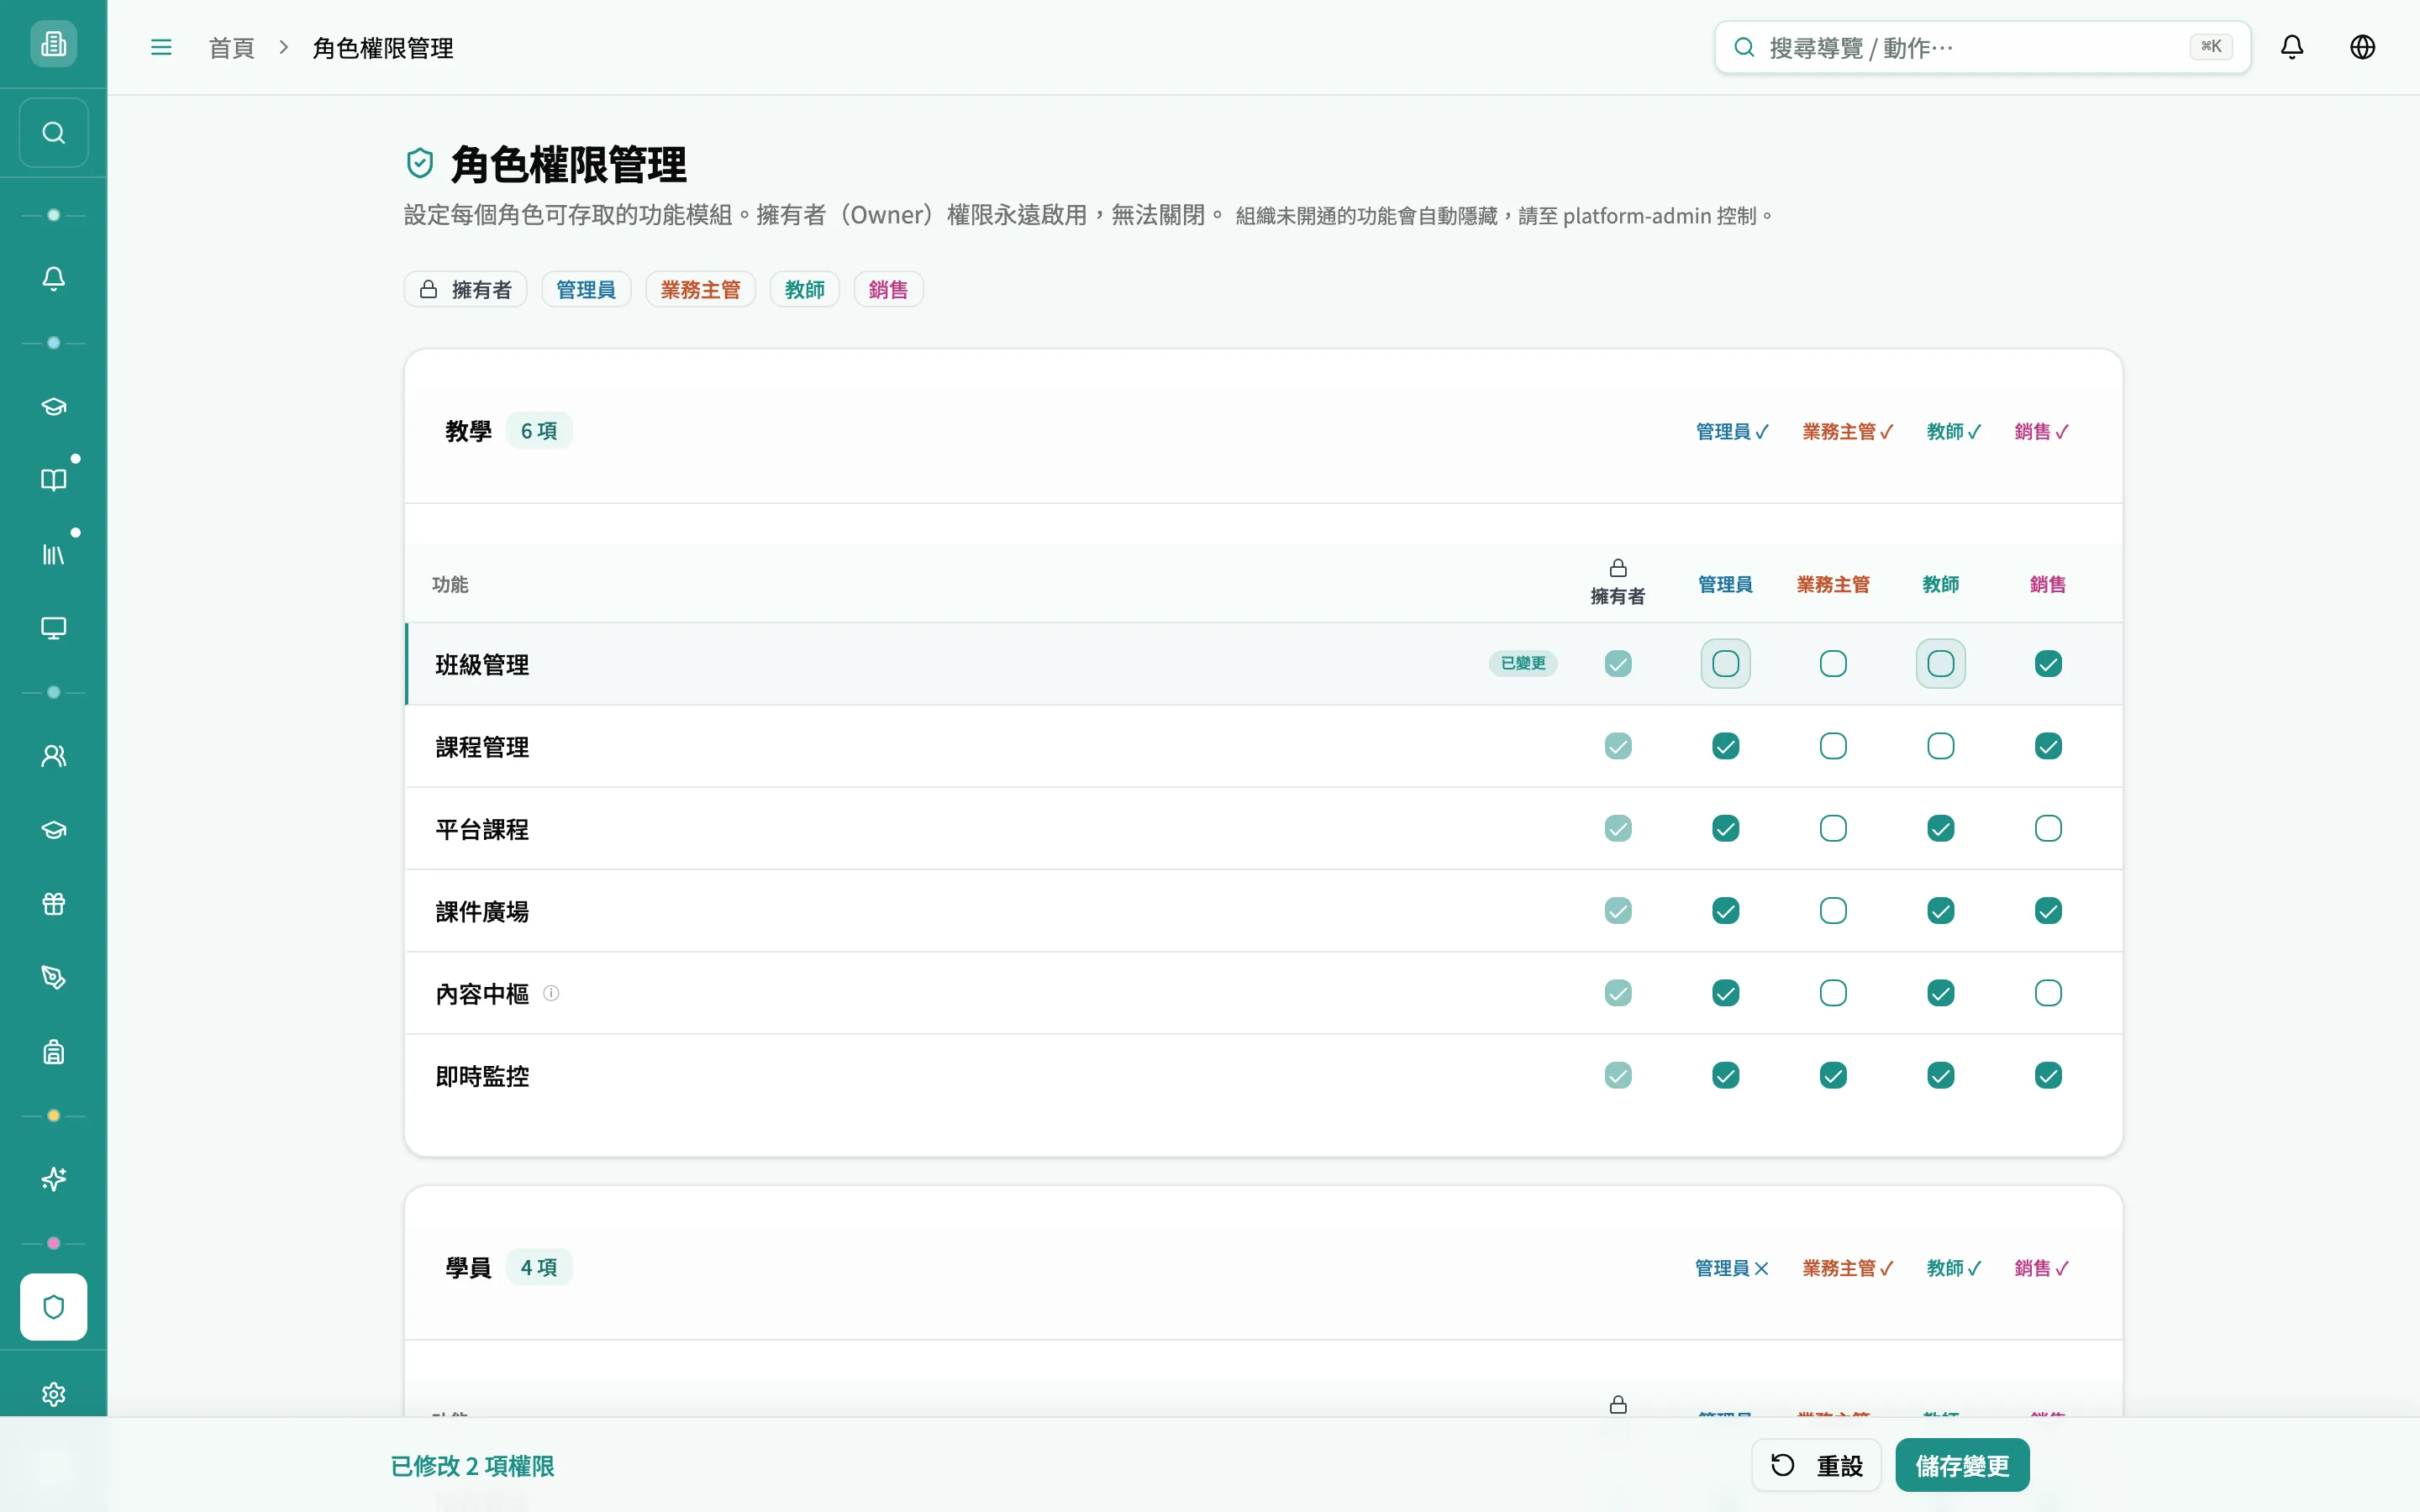Click the app logo icon in sidebar
Image resolution: width=2420 pixels, height=1512 pixels.
(x=53, y=44)
